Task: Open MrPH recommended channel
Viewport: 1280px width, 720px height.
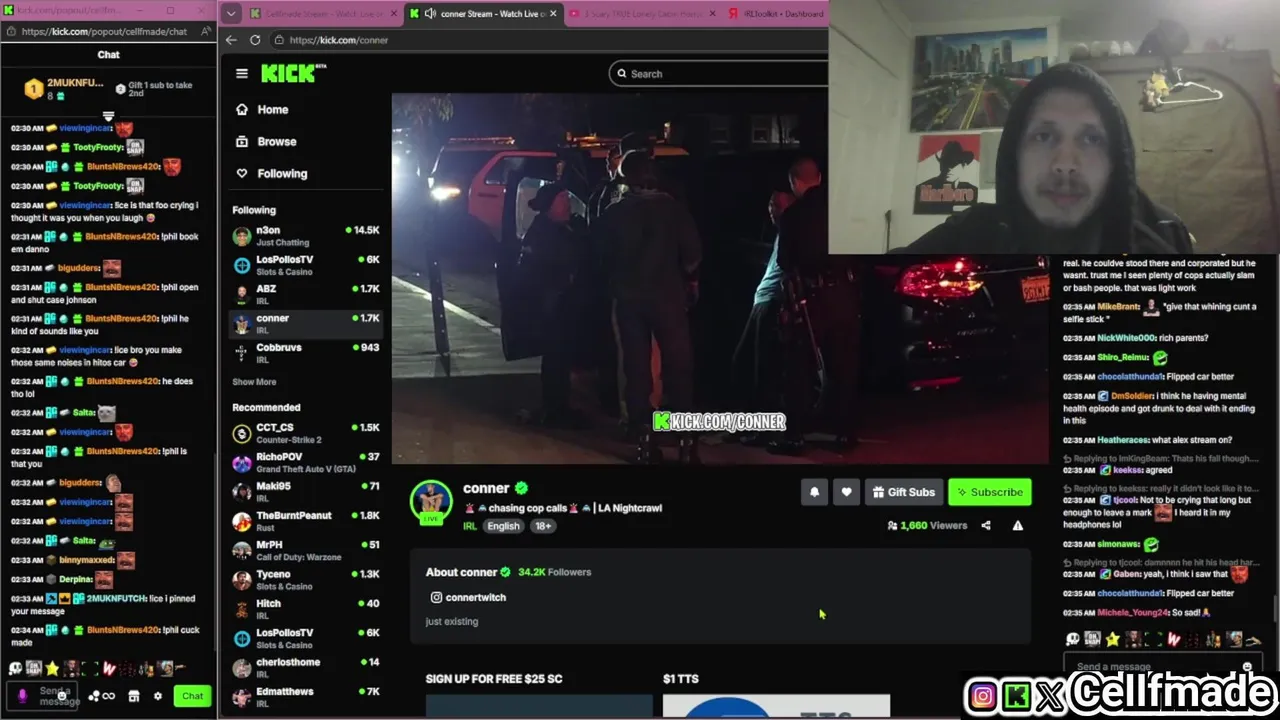Action: 306,550
